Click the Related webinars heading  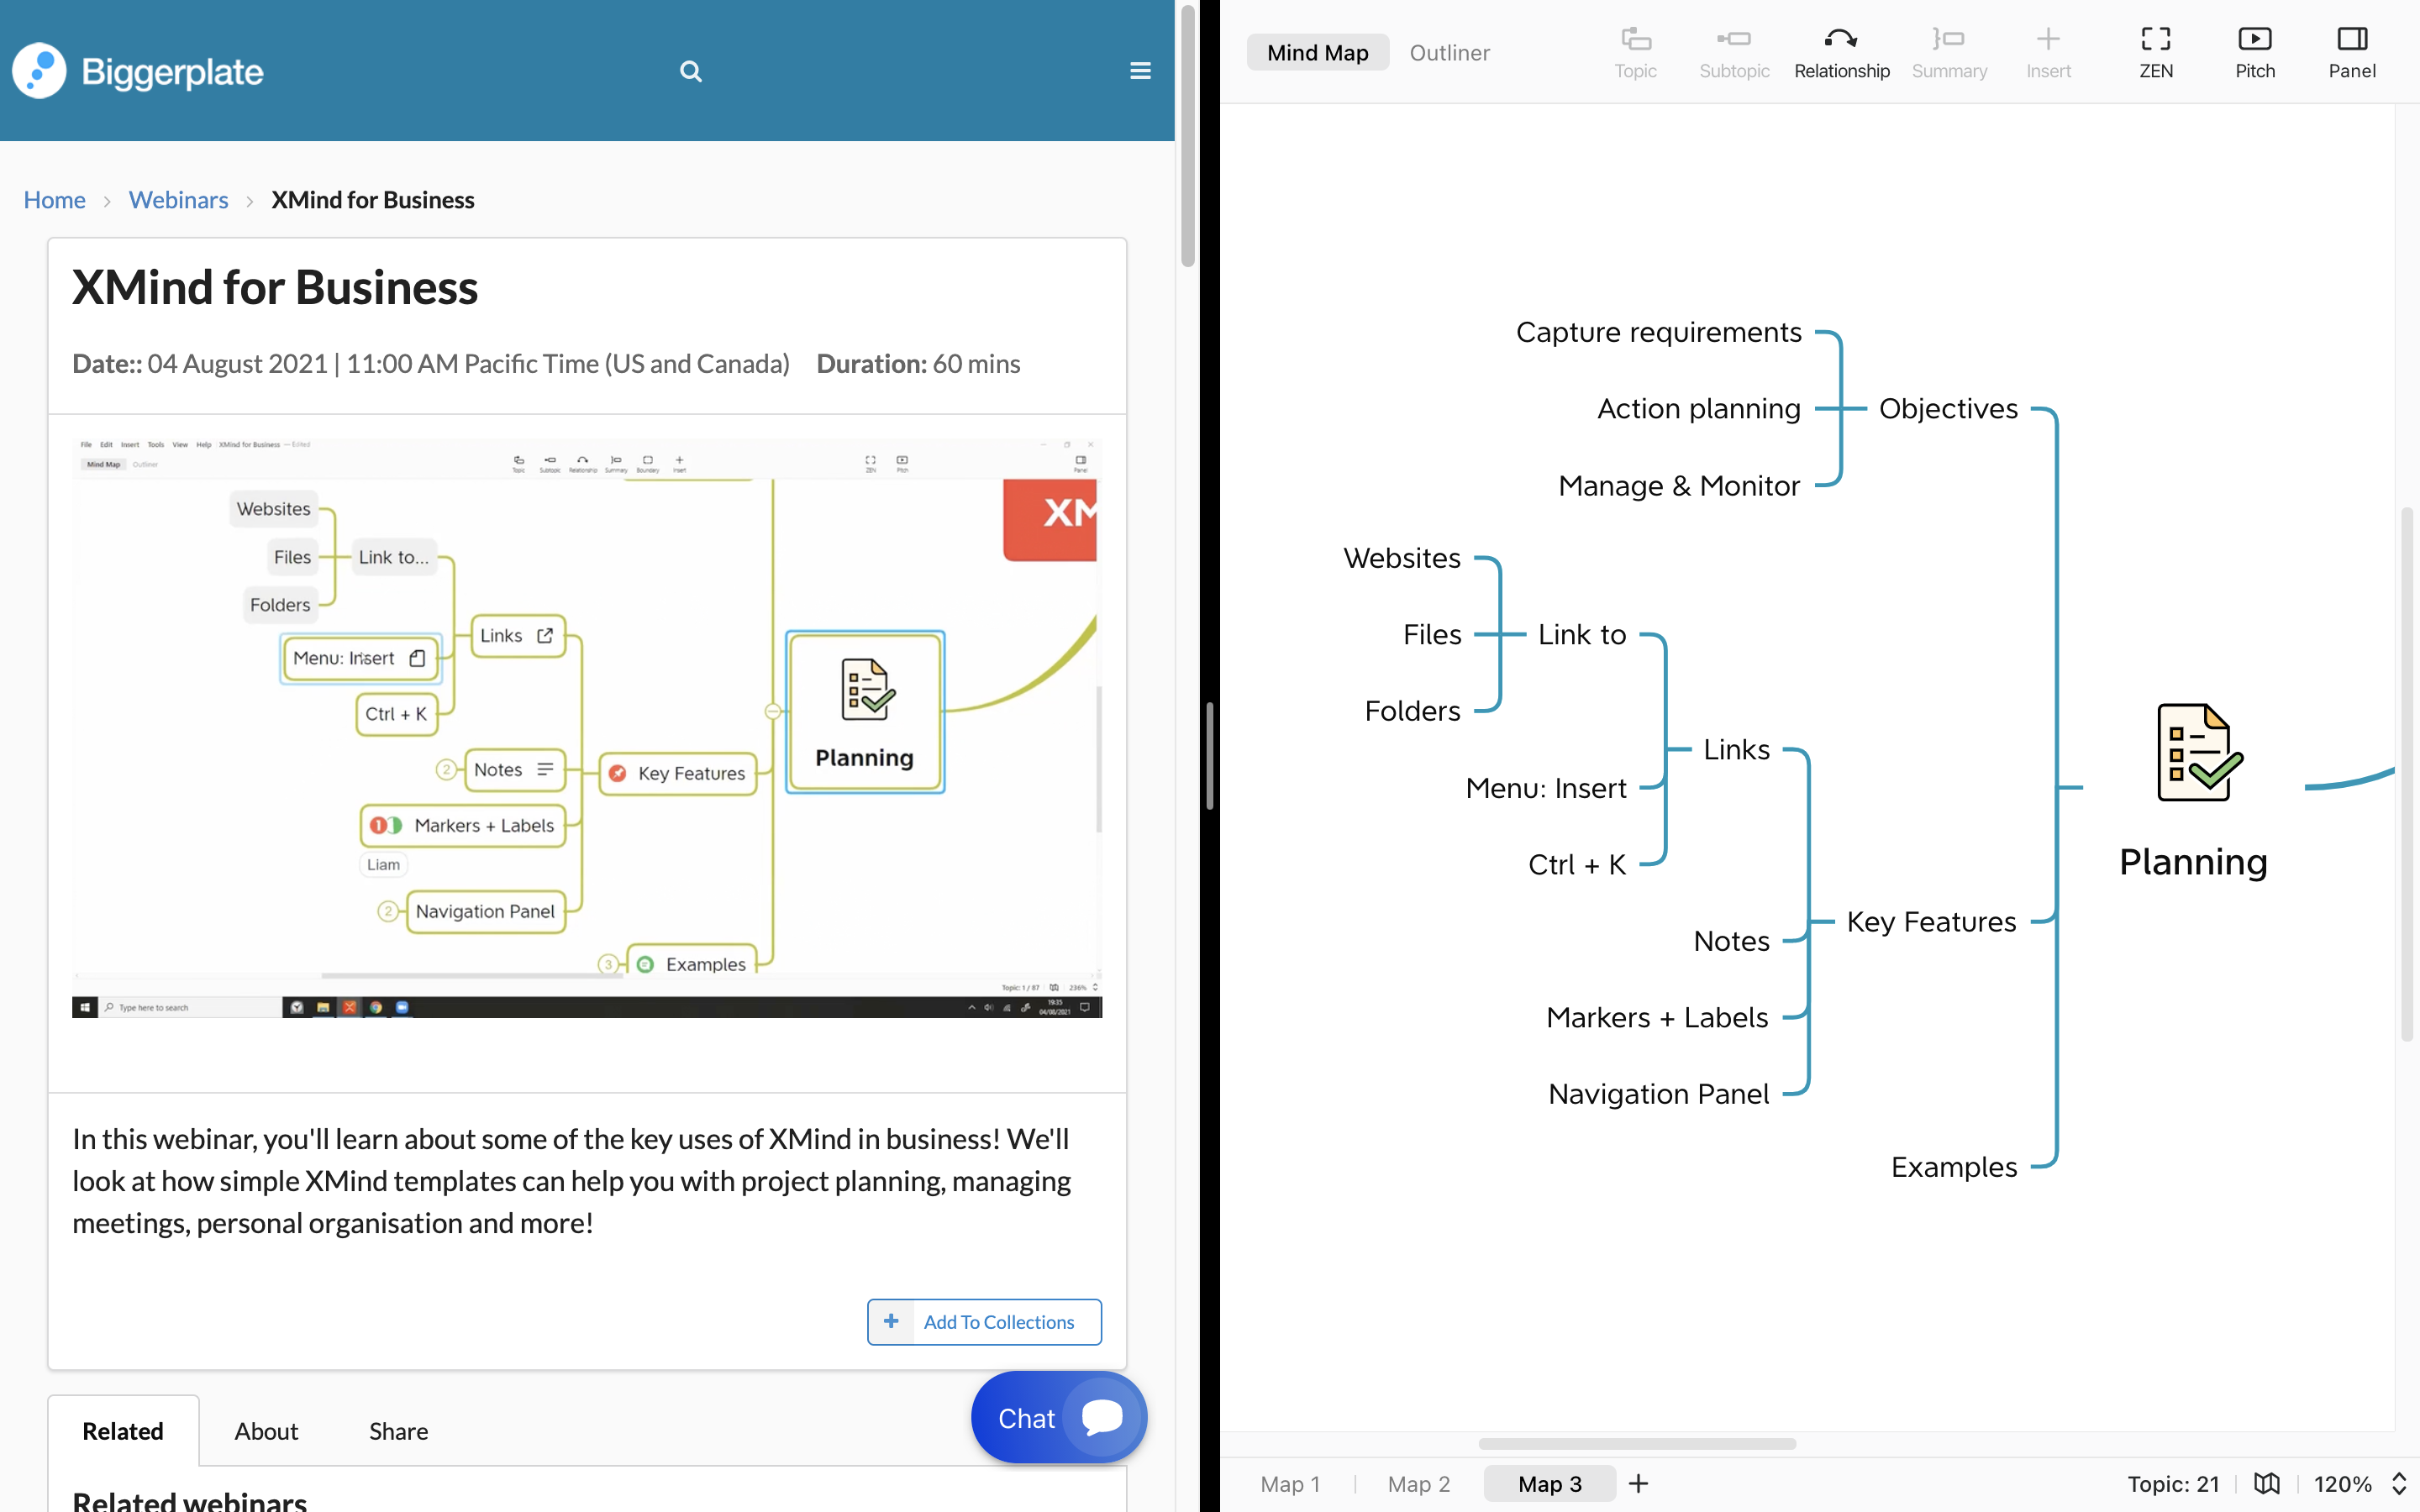coord(190,1500)
